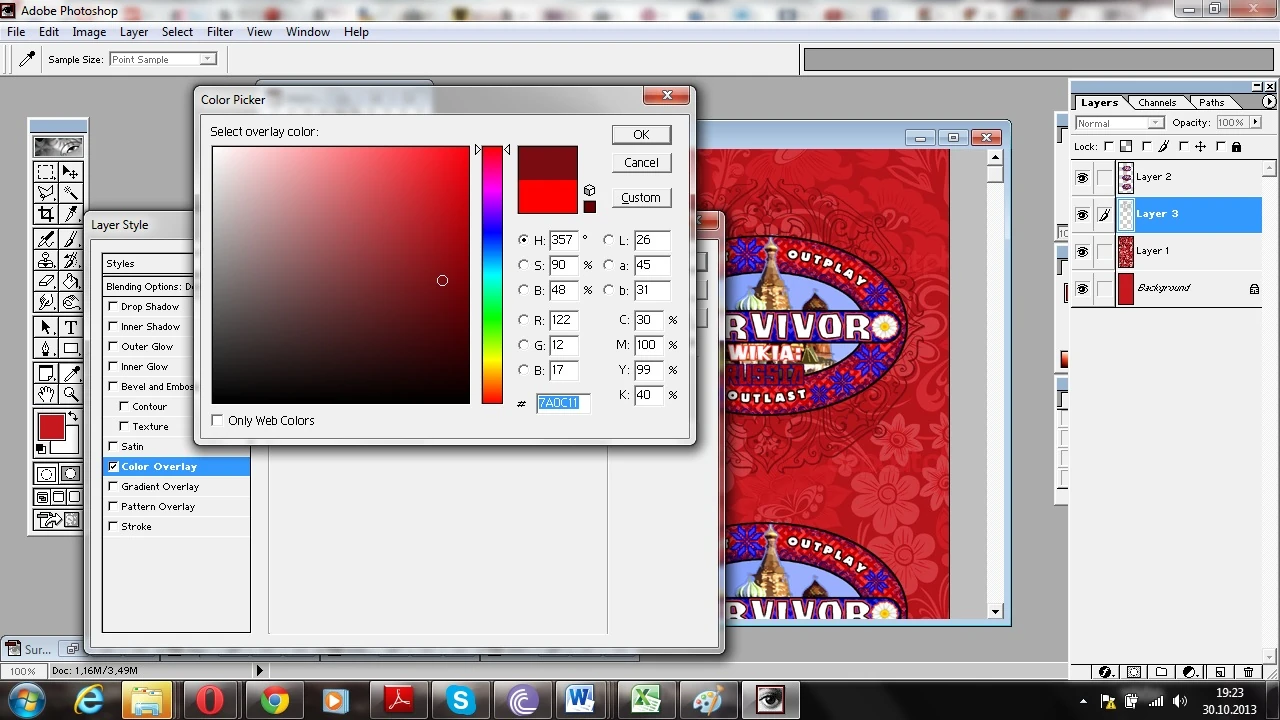Viewport: 1280px width, 720px height.
Task: Delete layer using the trash icon
Action: click(1249, 672)
